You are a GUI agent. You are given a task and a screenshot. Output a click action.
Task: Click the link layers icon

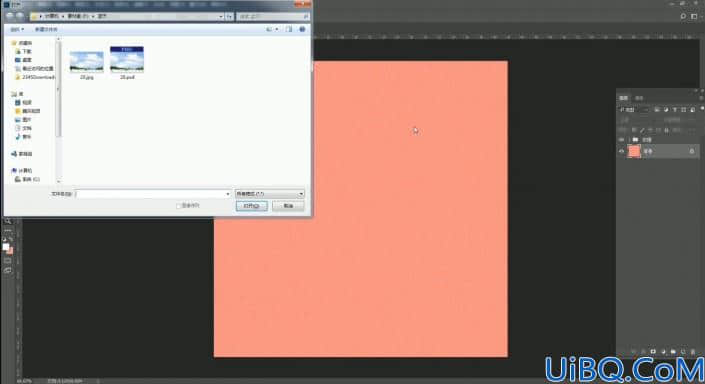coord(634,352)
